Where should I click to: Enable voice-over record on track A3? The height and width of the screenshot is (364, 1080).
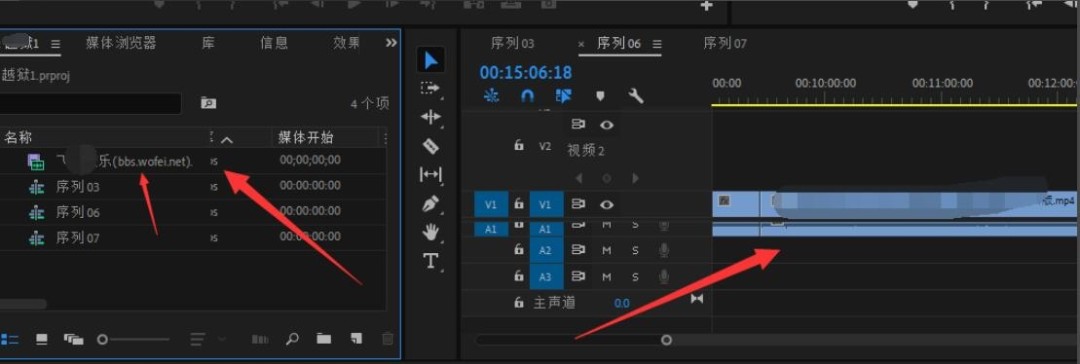tap(664, 276)
